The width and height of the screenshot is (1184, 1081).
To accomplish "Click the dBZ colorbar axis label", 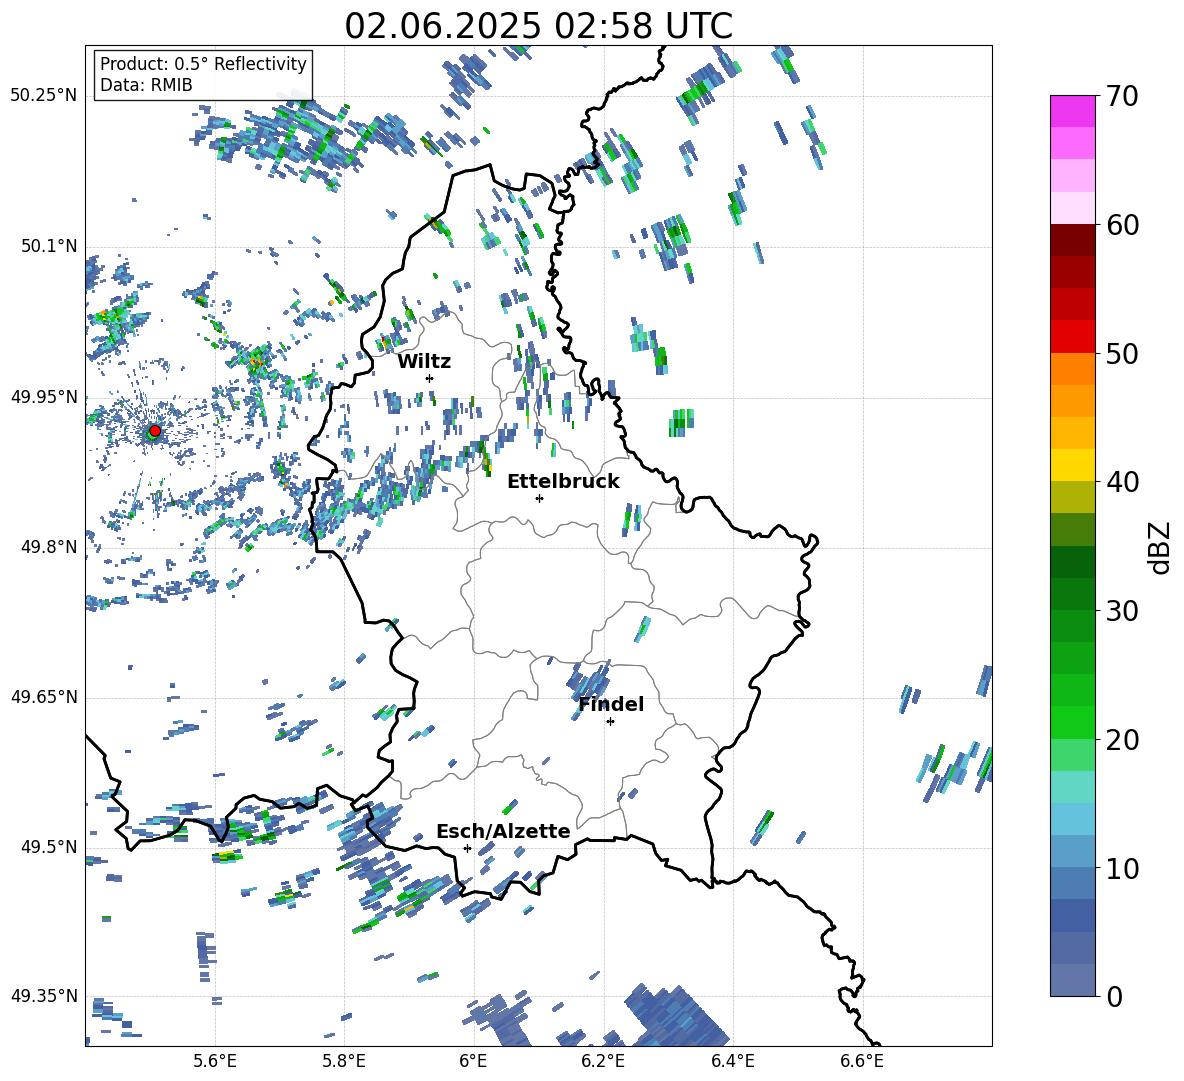I will tap(1161, 547).
